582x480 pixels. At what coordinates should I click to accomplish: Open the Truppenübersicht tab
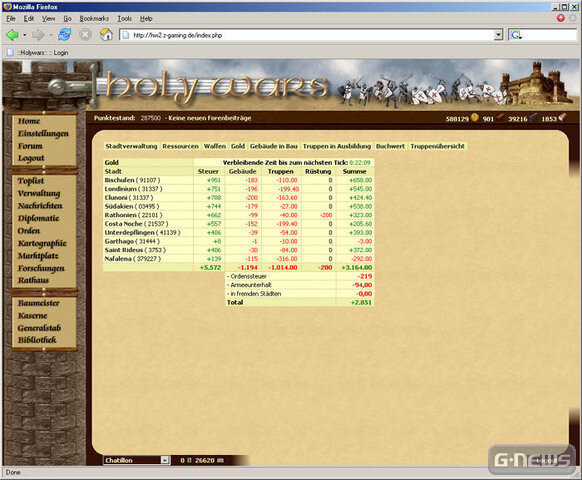pos(437,146)
